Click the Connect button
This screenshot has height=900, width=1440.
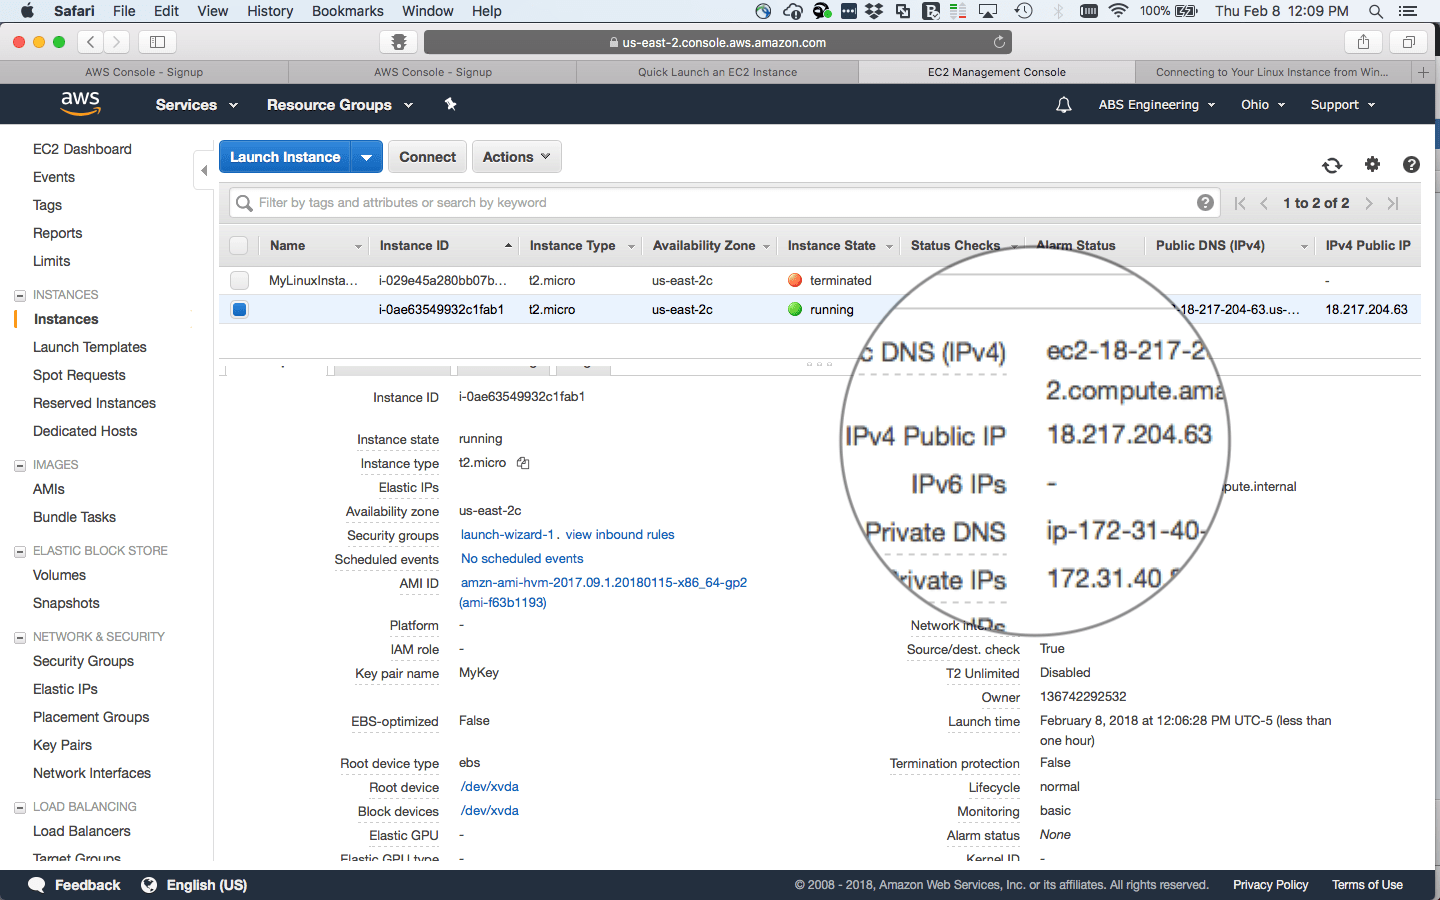[x=427, y=157]
